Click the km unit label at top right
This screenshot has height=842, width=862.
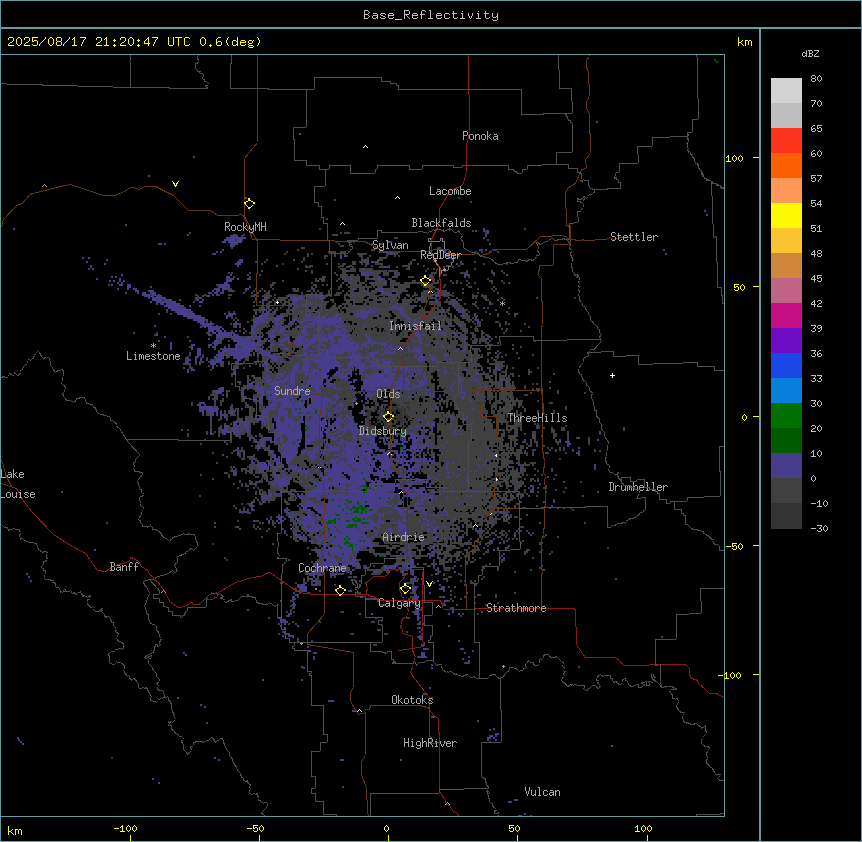745,42
